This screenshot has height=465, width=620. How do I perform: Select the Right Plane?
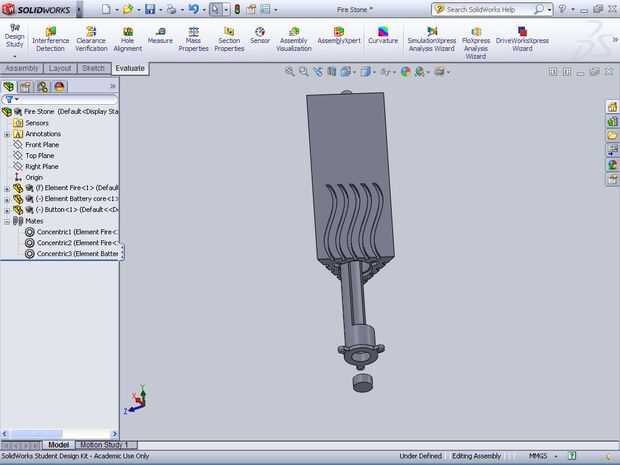[42, 166]
